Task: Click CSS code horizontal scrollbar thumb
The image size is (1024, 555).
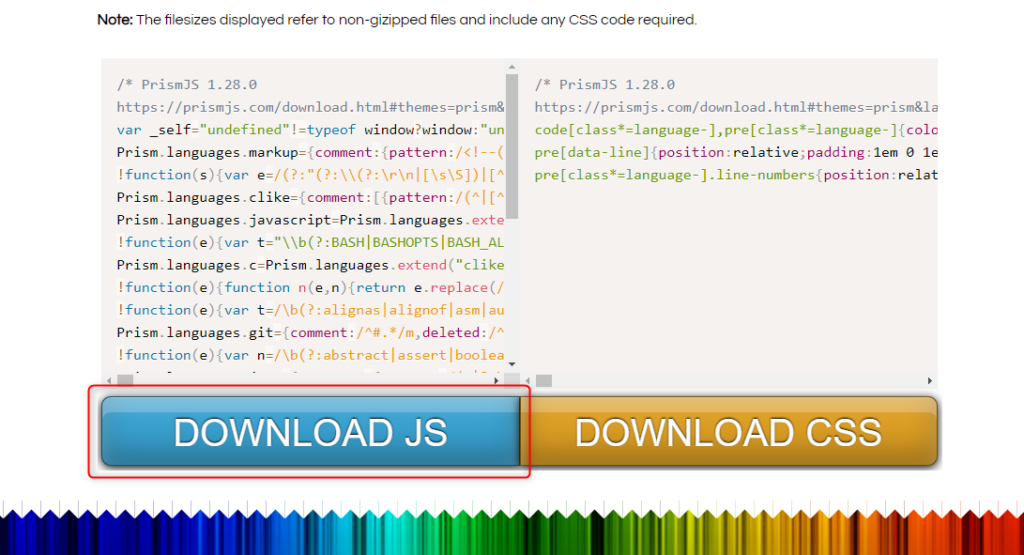Action: pos(544,381)
